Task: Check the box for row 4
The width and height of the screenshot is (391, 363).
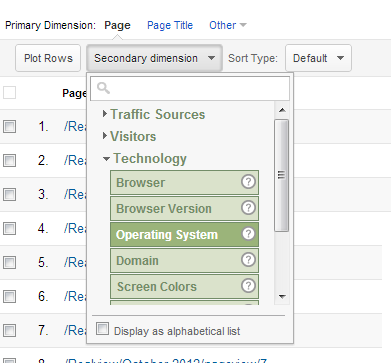Action: click(x=9, y=228)
